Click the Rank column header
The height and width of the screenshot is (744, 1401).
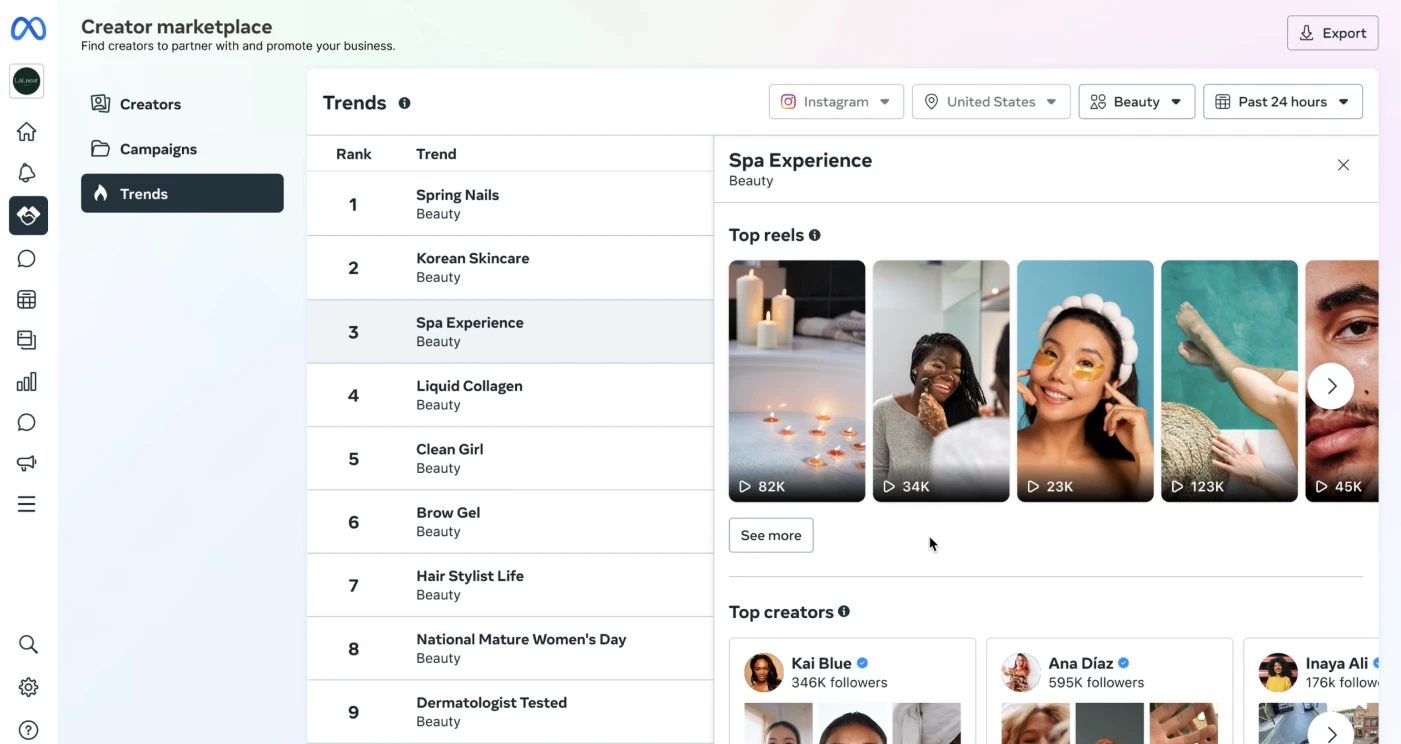pyautogui.click(x=354, y=154)
